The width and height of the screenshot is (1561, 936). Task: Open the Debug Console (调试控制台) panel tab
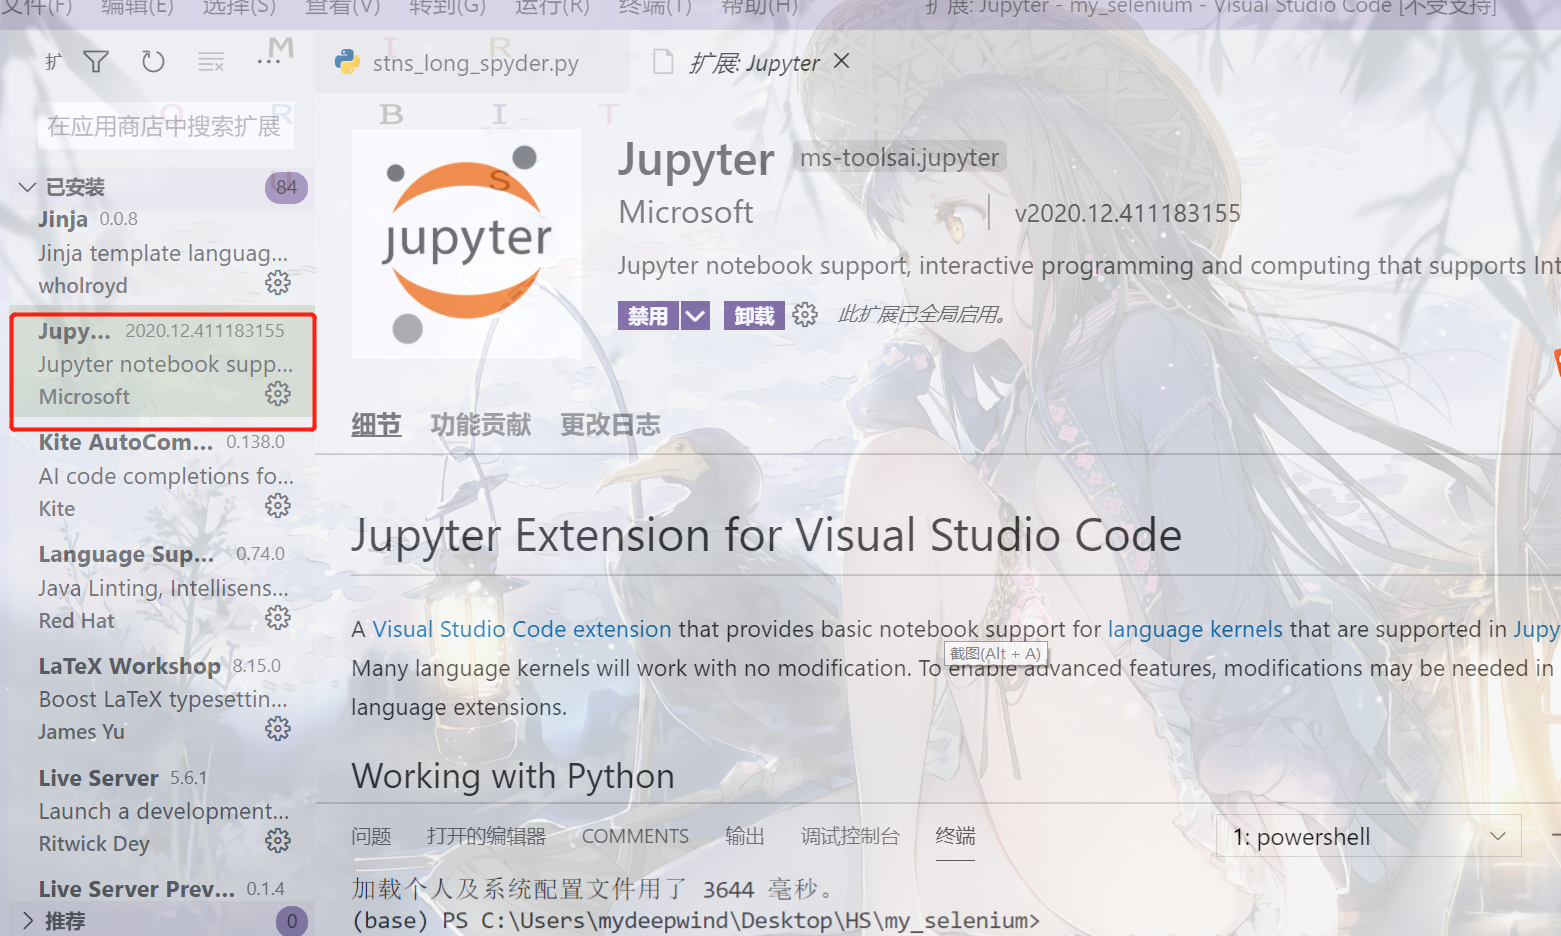(x=850, y=836)
